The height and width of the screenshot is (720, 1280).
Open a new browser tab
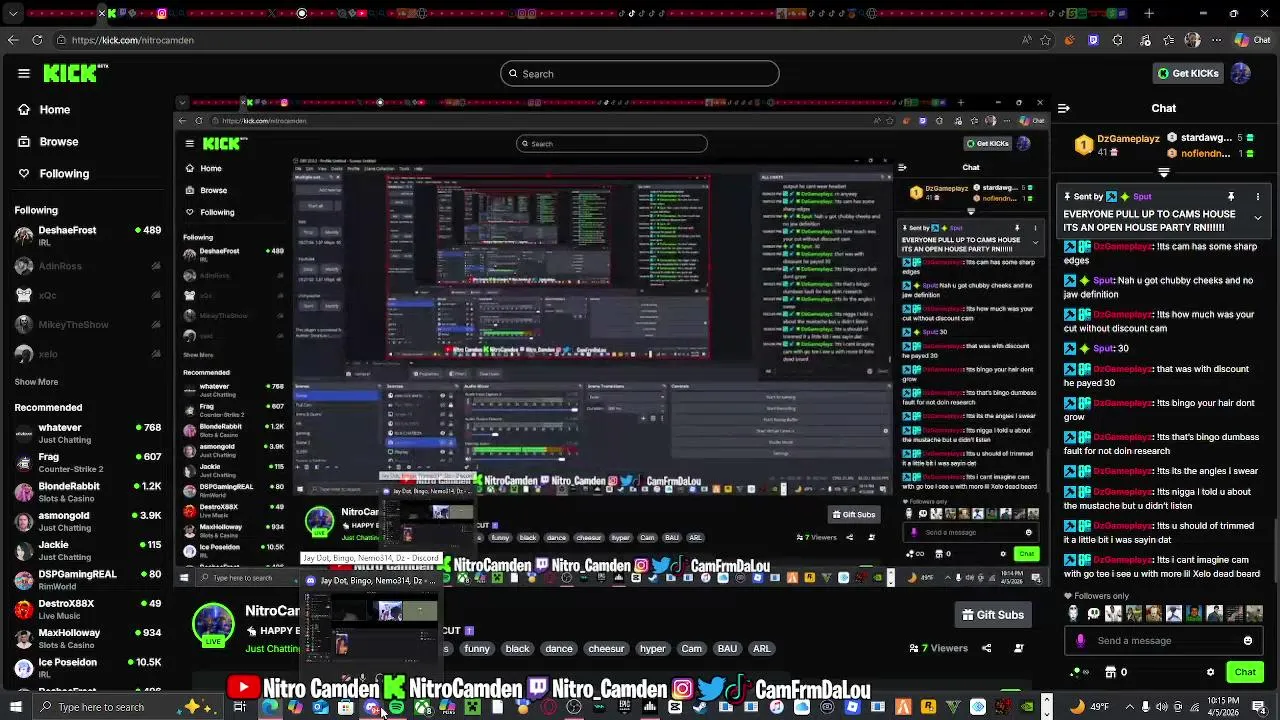click(x=1149, y=14)
